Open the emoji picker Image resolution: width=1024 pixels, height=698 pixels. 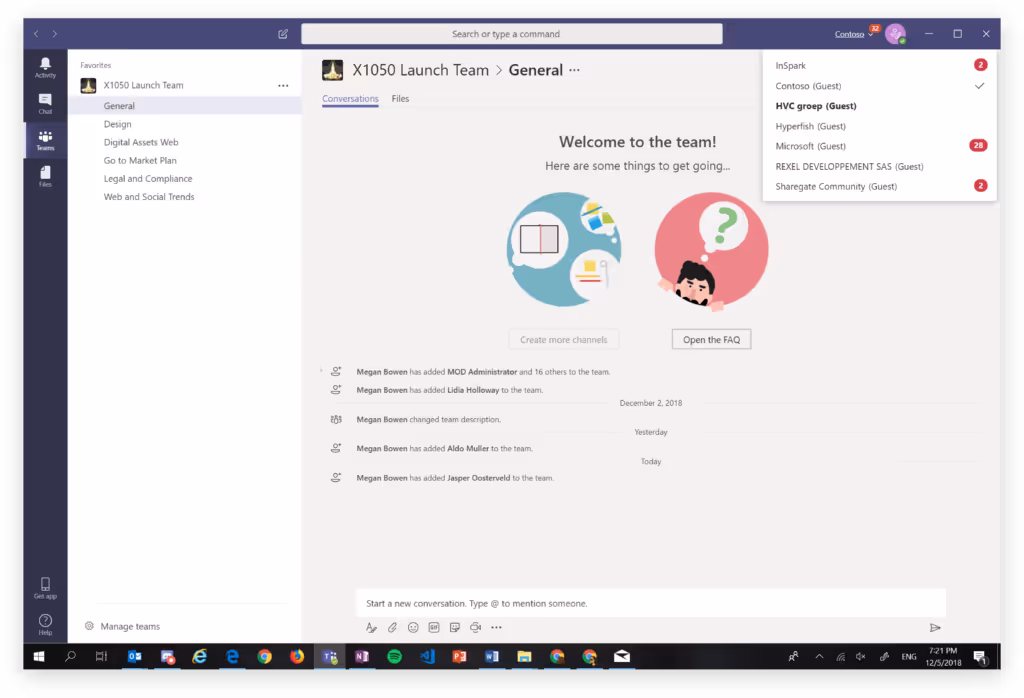pos(413,627)
